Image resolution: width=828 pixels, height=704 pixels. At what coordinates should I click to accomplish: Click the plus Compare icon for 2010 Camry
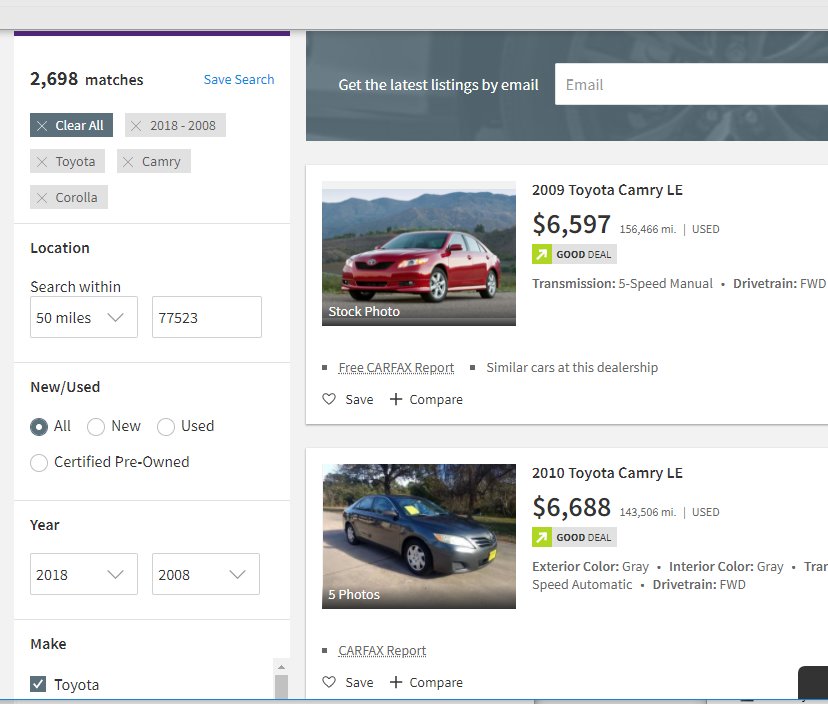pyautogui.click(x=396, y=682)
